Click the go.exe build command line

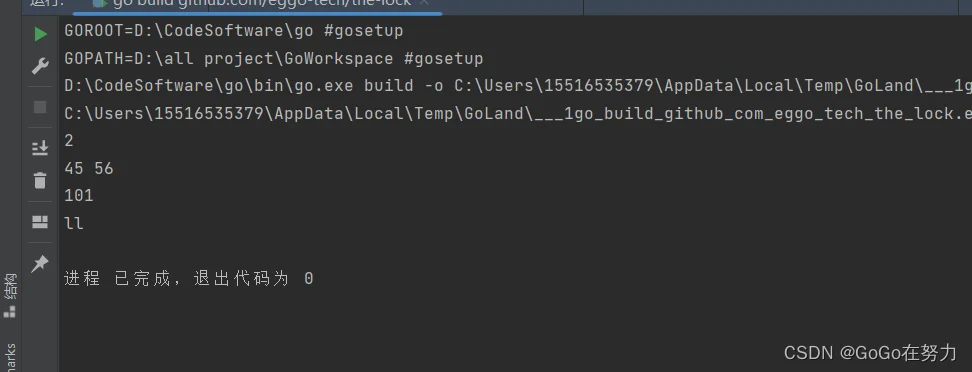pos(518,86)
